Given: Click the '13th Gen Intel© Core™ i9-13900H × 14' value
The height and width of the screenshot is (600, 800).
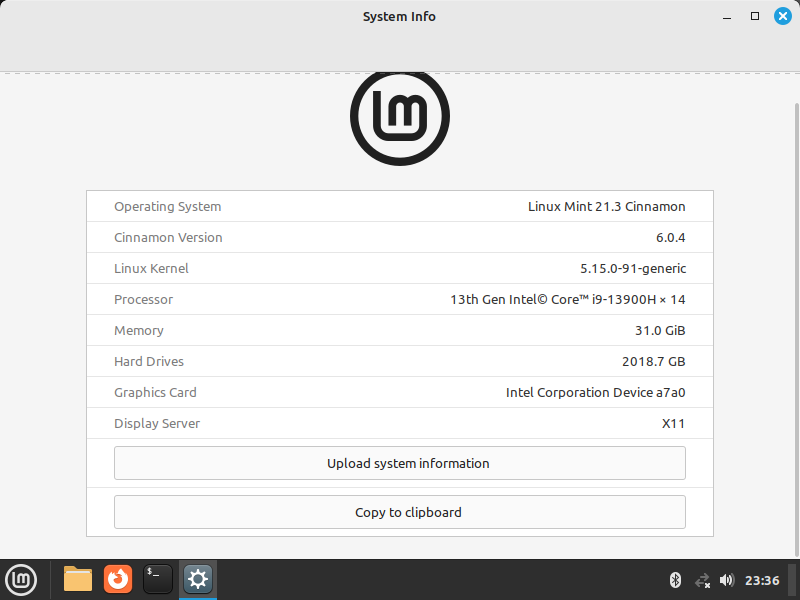Looking at the screenshot, I should (x=568, y=300).
